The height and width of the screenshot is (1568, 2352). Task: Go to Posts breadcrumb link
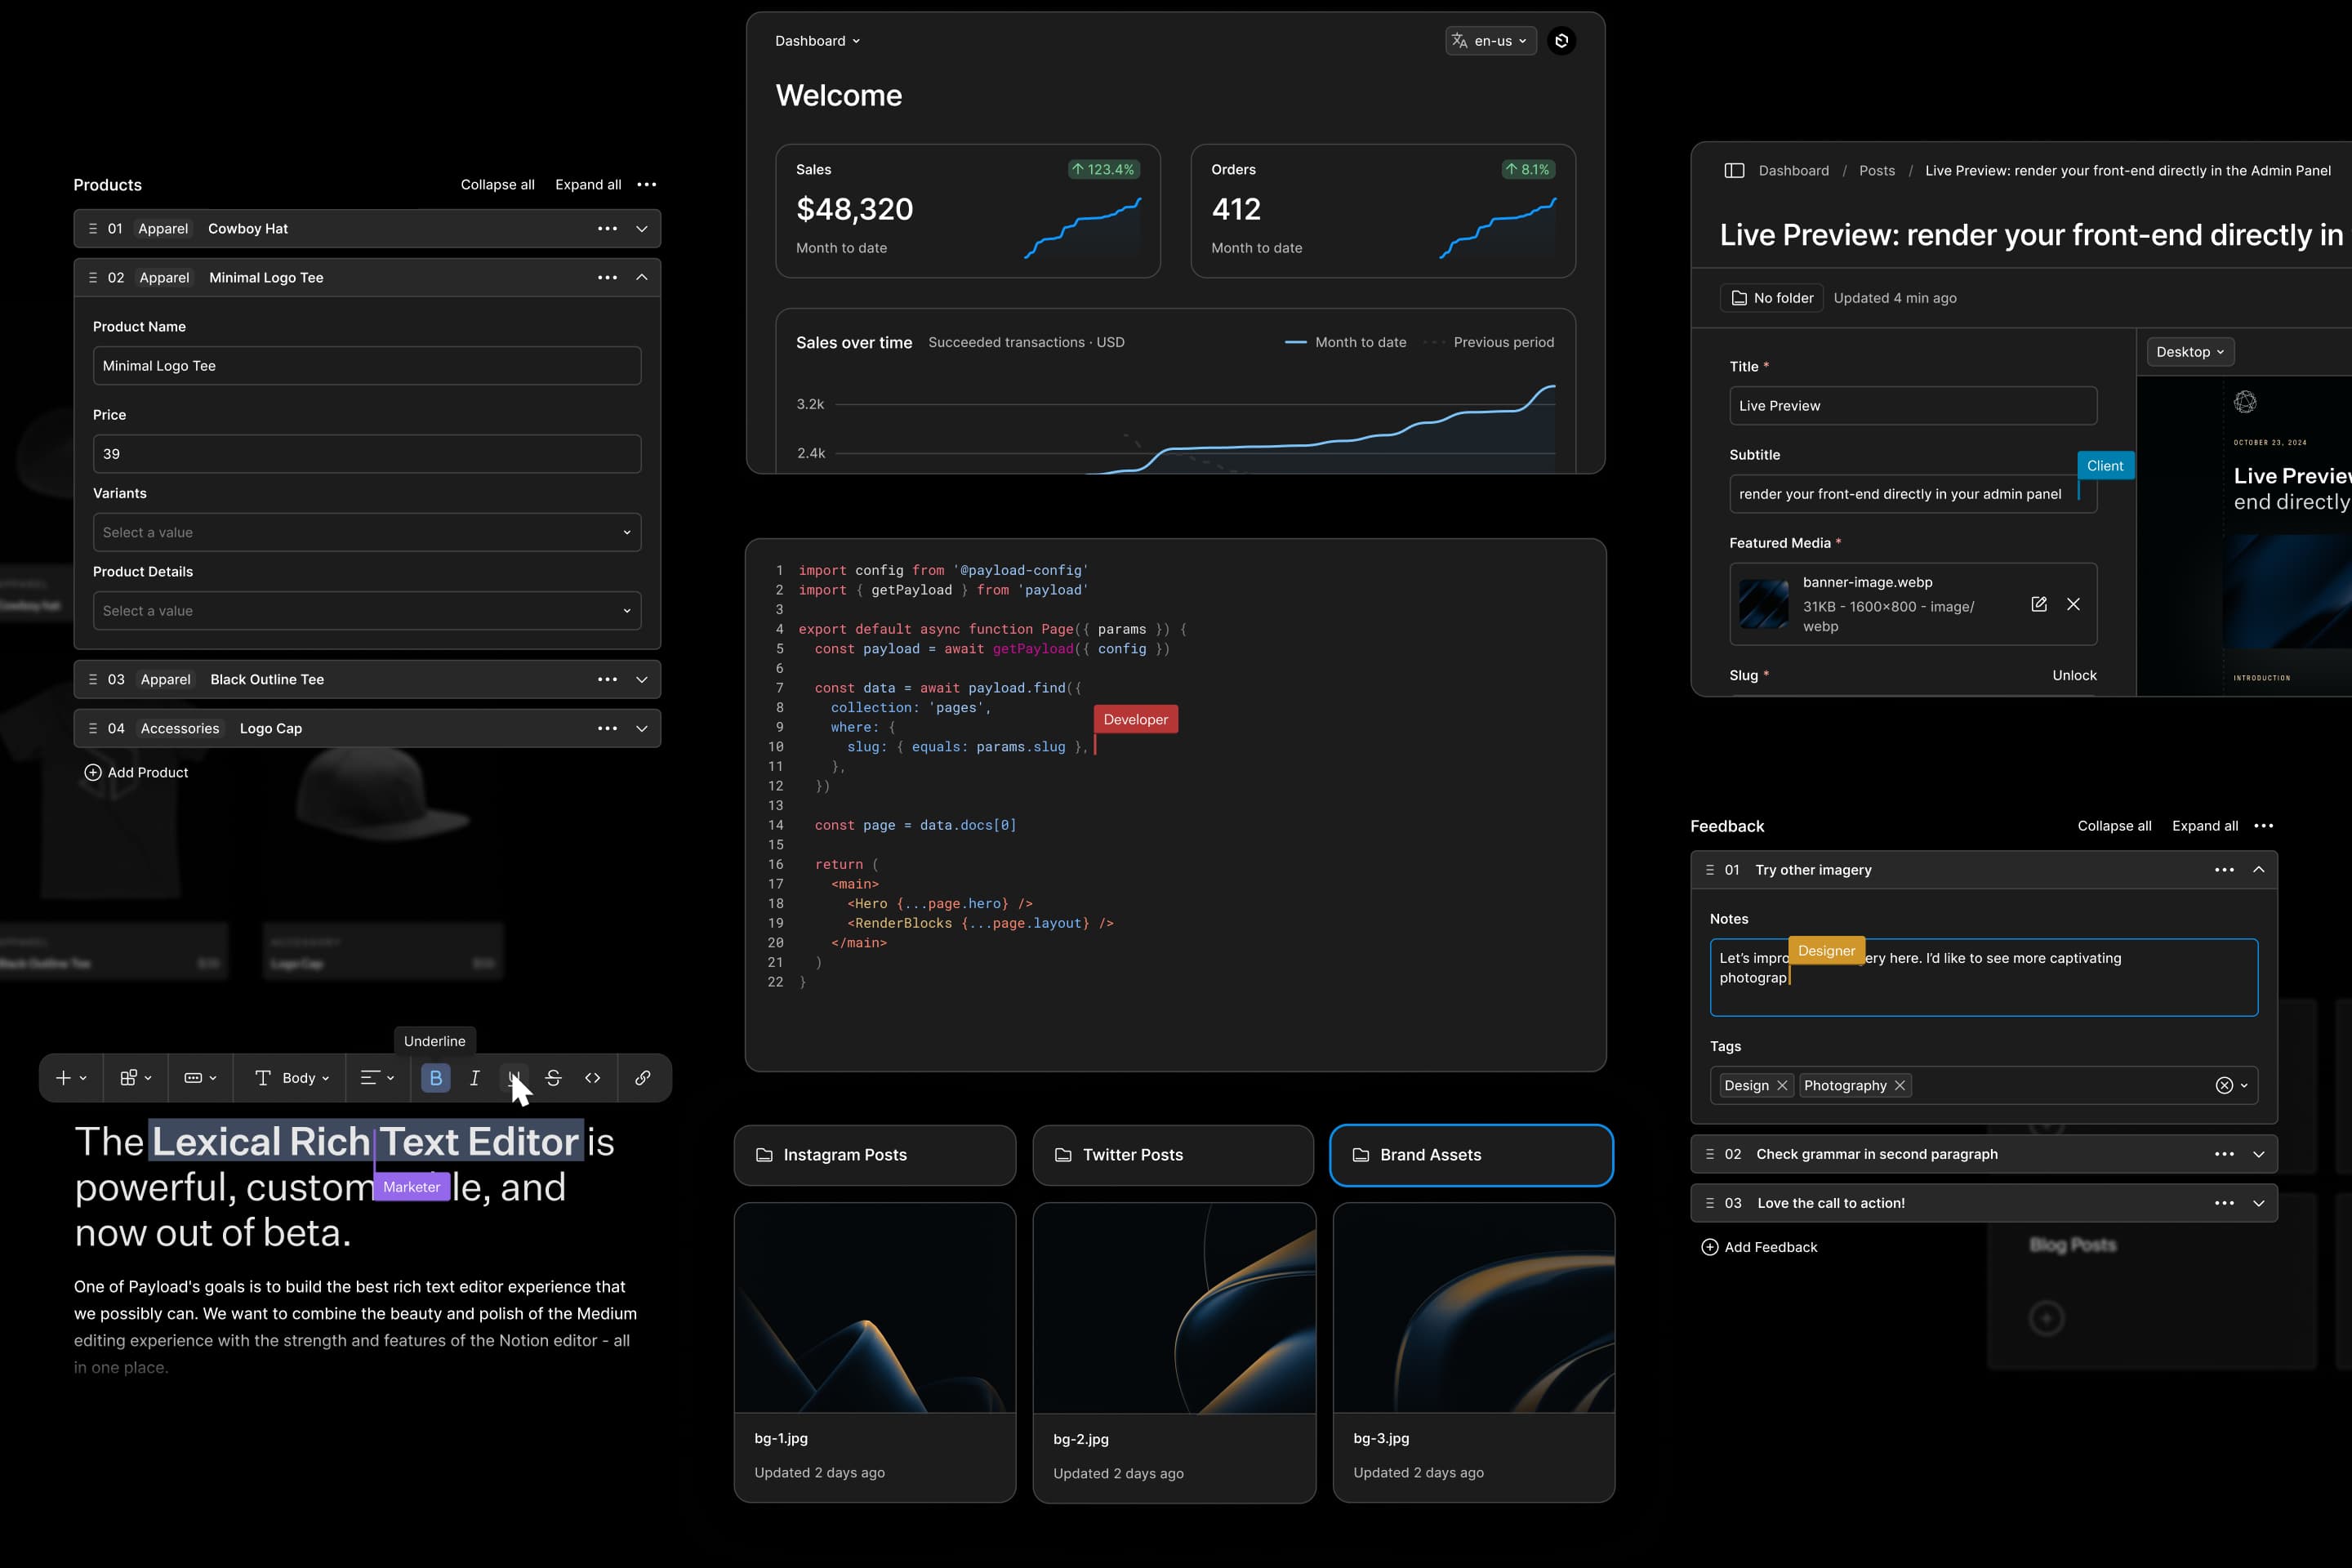pyautogui.click(x=1877, y=171)
